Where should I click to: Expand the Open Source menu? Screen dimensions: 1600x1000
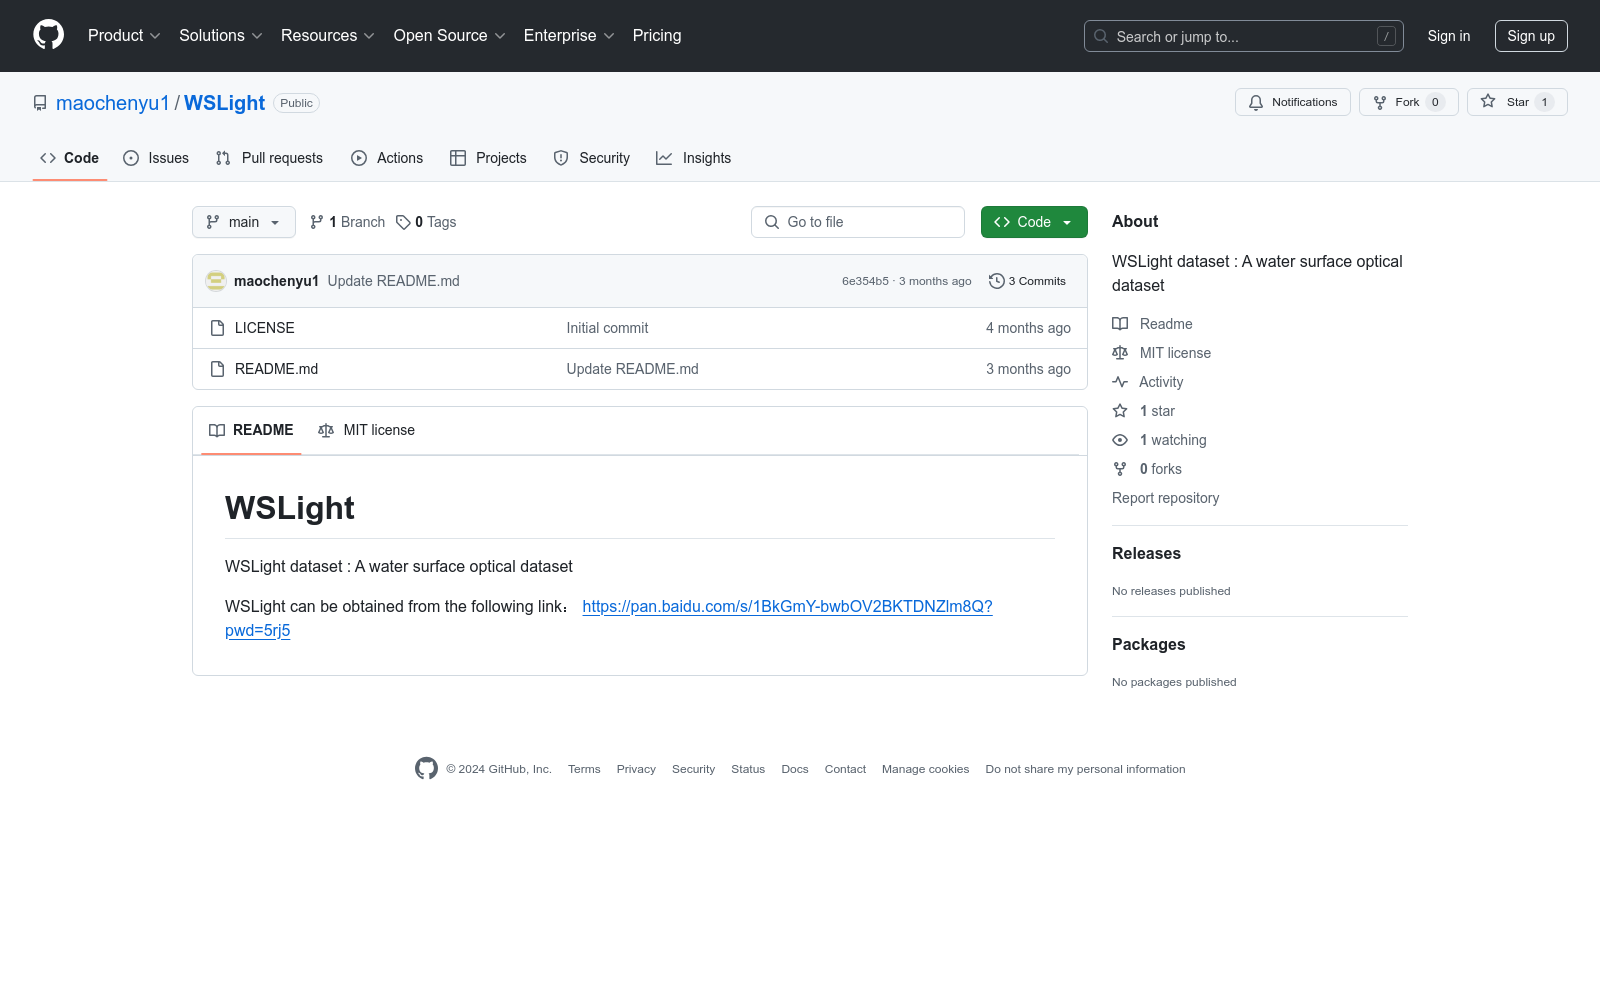point(450,35)
